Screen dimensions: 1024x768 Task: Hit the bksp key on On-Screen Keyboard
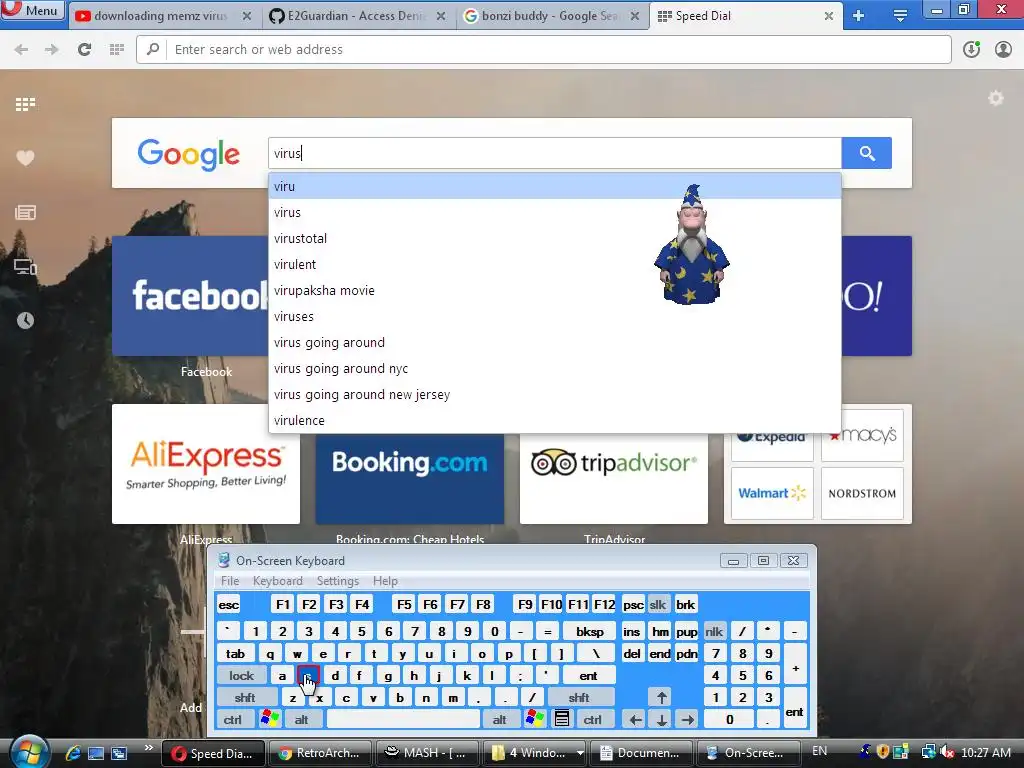point(590,632)
